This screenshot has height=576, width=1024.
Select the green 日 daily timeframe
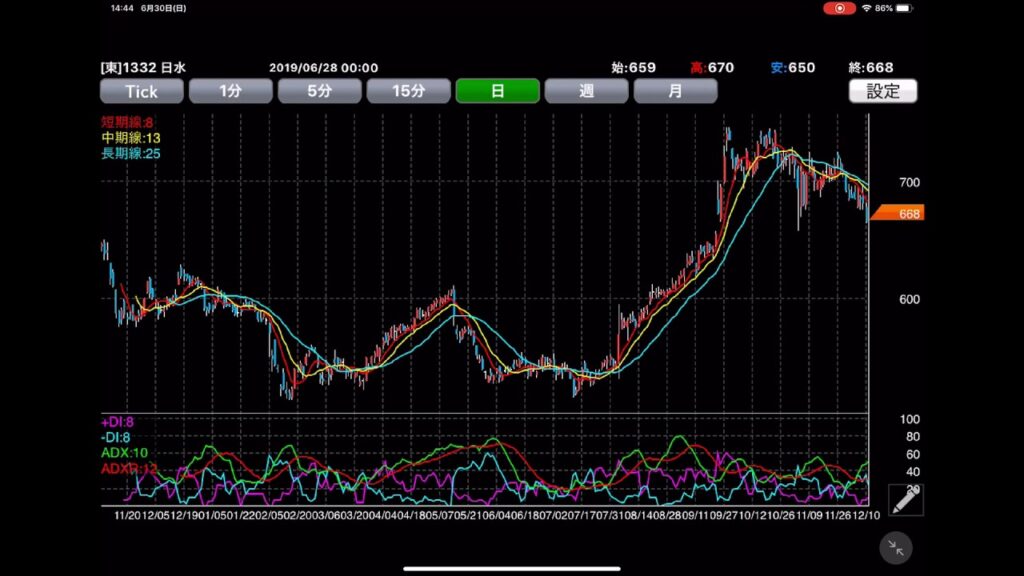click(x=497, y=91)
